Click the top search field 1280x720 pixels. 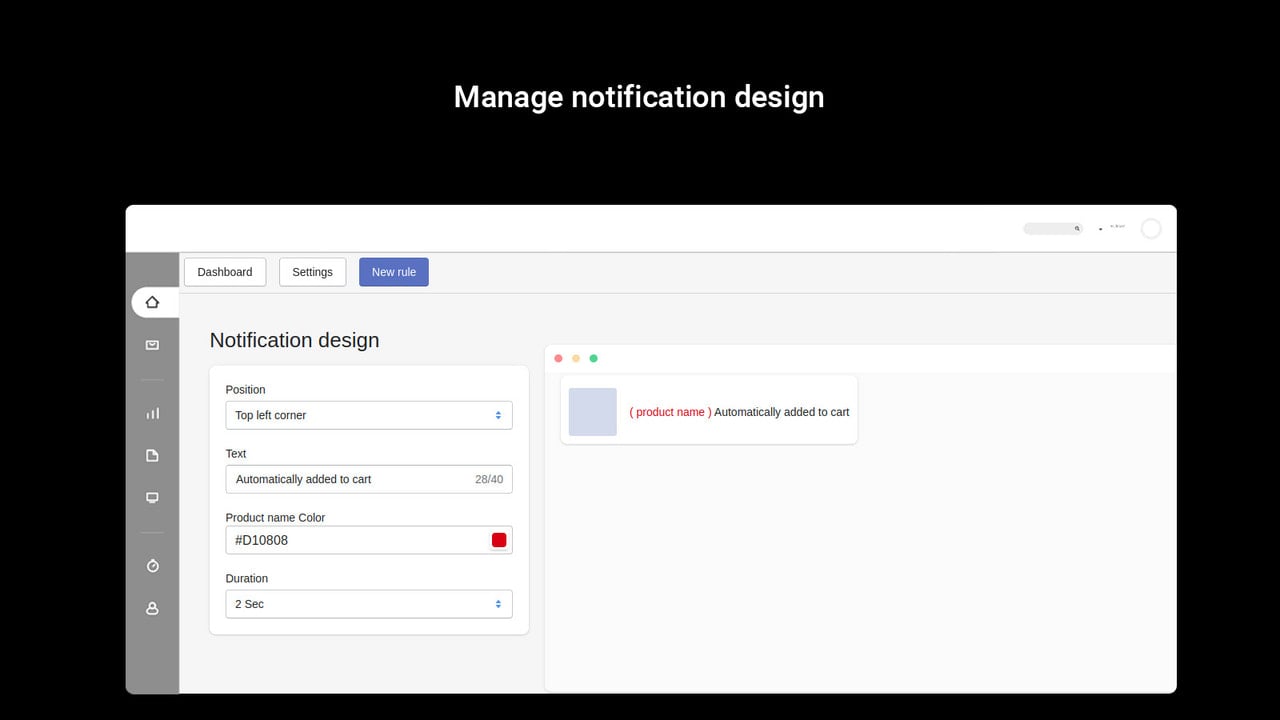(x=1053, y=229)
